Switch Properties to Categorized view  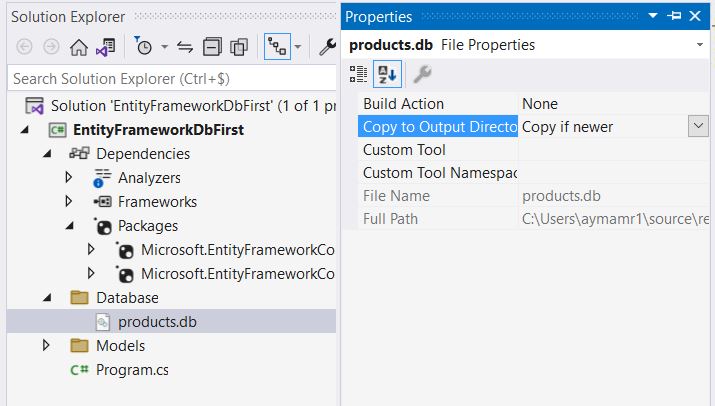[x=359, y=73]
